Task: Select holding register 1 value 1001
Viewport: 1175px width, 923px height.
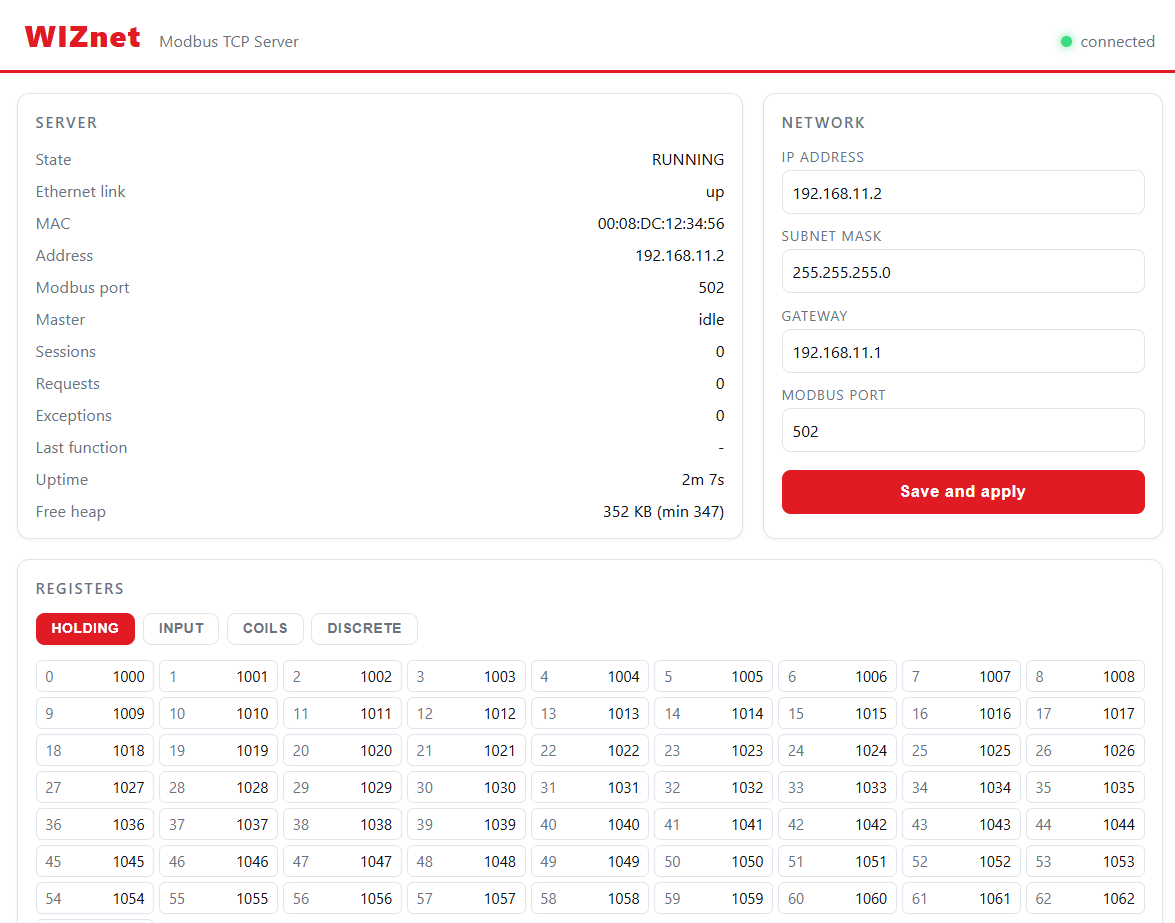Action: (219, 677)
